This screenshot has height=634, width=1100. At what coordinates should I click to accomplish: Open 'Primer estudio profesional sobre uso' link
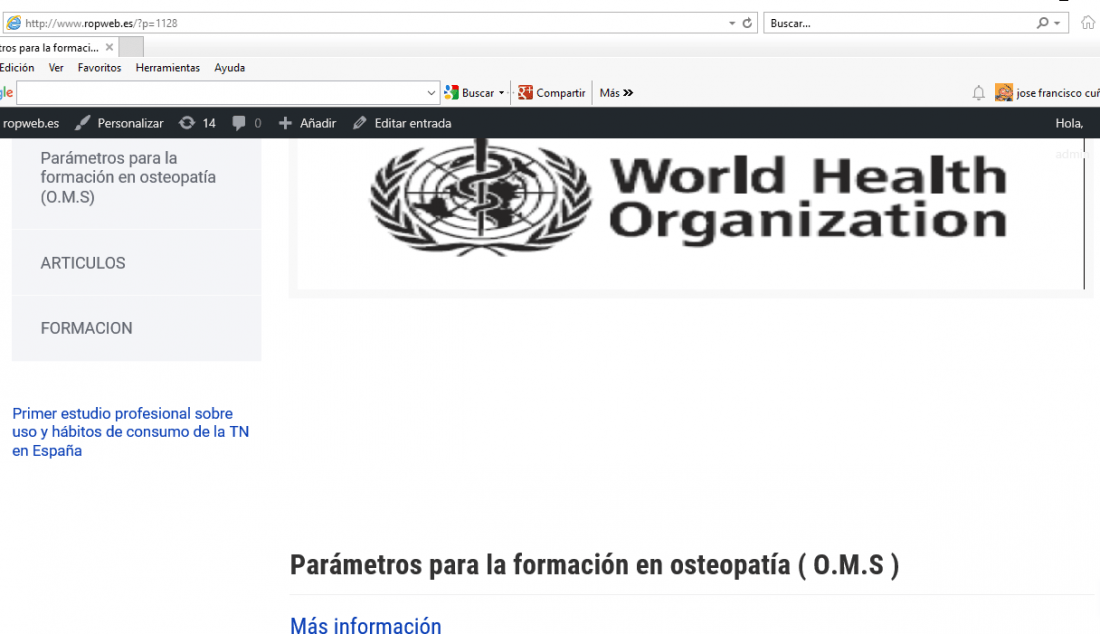tap(130, 432)
